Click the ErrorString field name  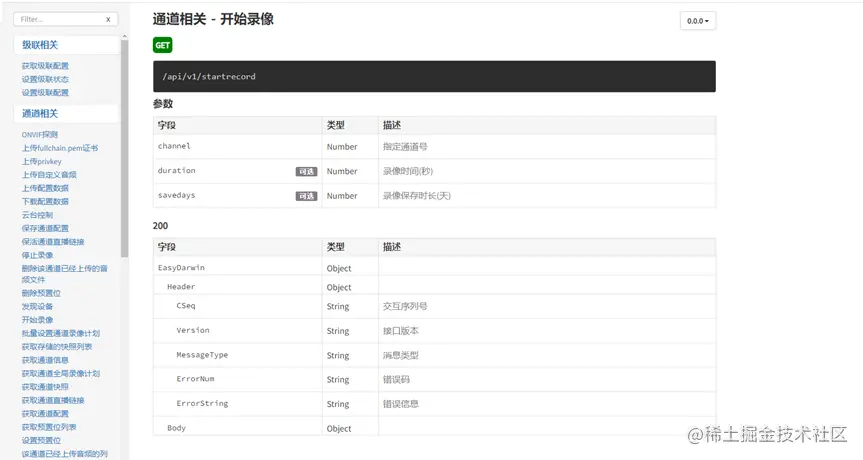pos(202,403)
